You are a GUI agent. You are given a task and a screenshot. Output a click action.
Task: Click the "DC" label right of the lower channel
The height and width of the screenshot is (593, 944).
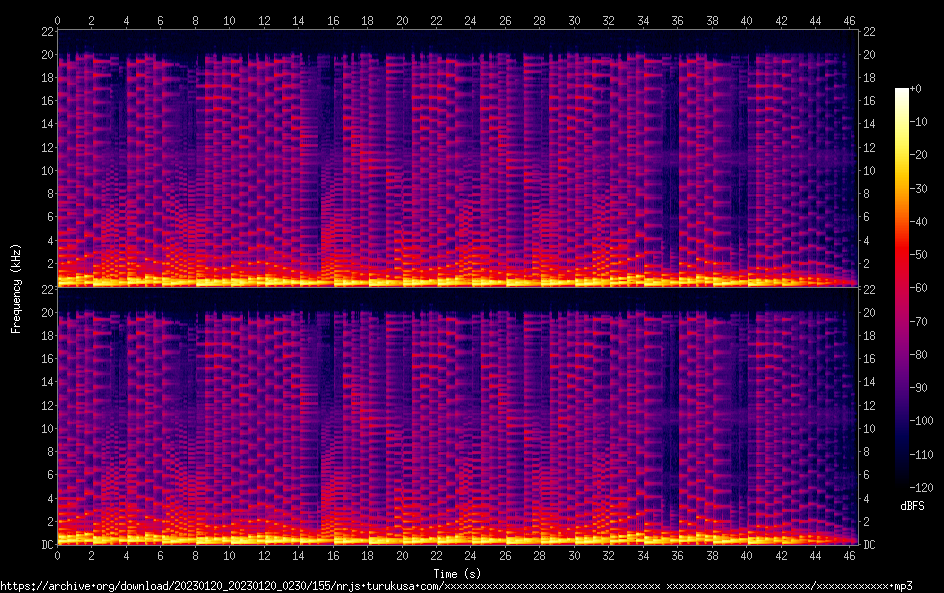tap(870, 545)
